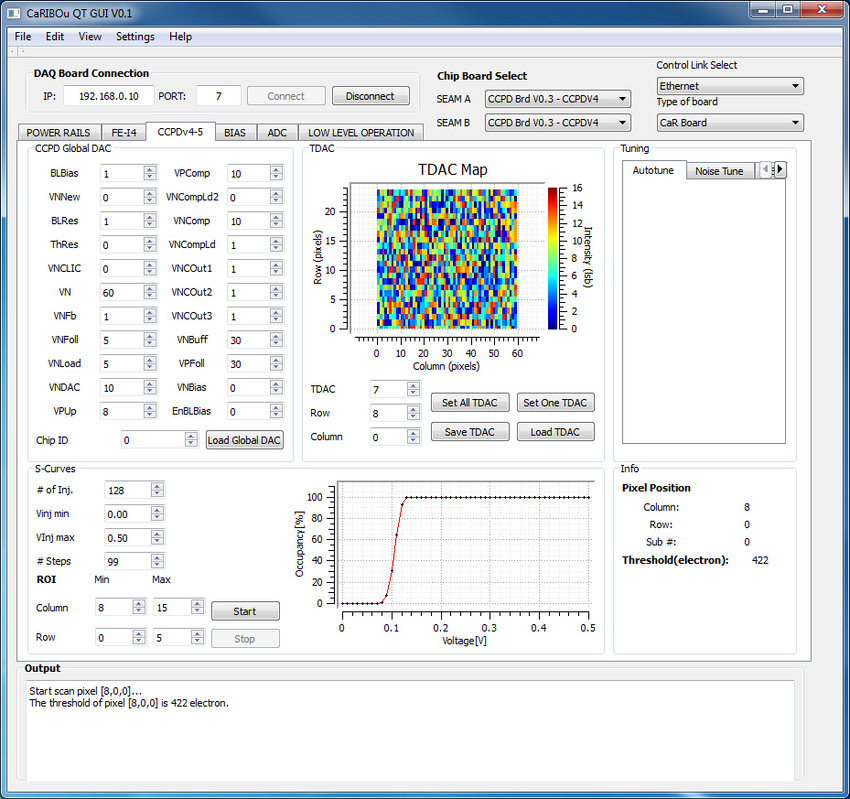Expand the Control Link Select Ethernet dropdown

[730, 86]
